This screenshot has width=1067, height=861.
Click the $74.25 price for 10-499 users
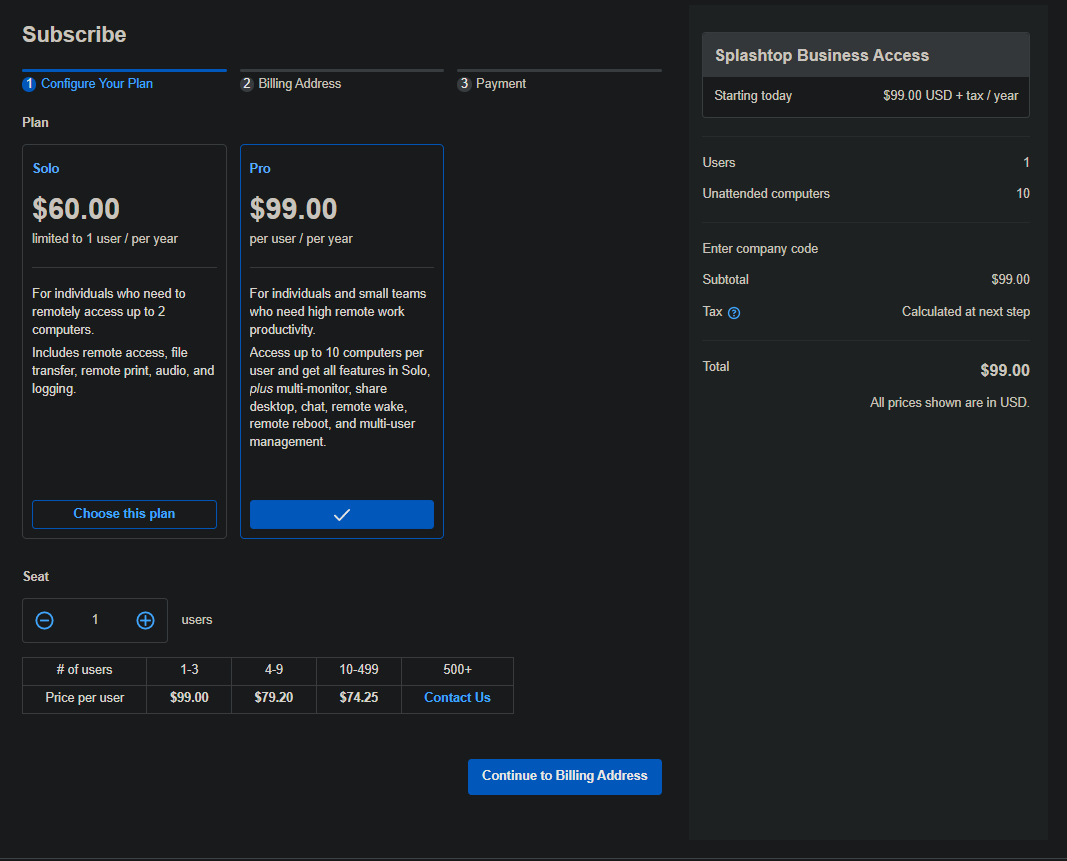(x=358, y=698)
